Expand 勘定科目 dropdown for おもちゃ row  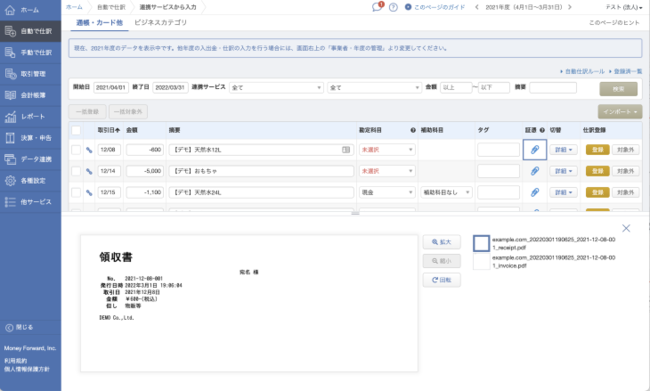coord(387,171)
